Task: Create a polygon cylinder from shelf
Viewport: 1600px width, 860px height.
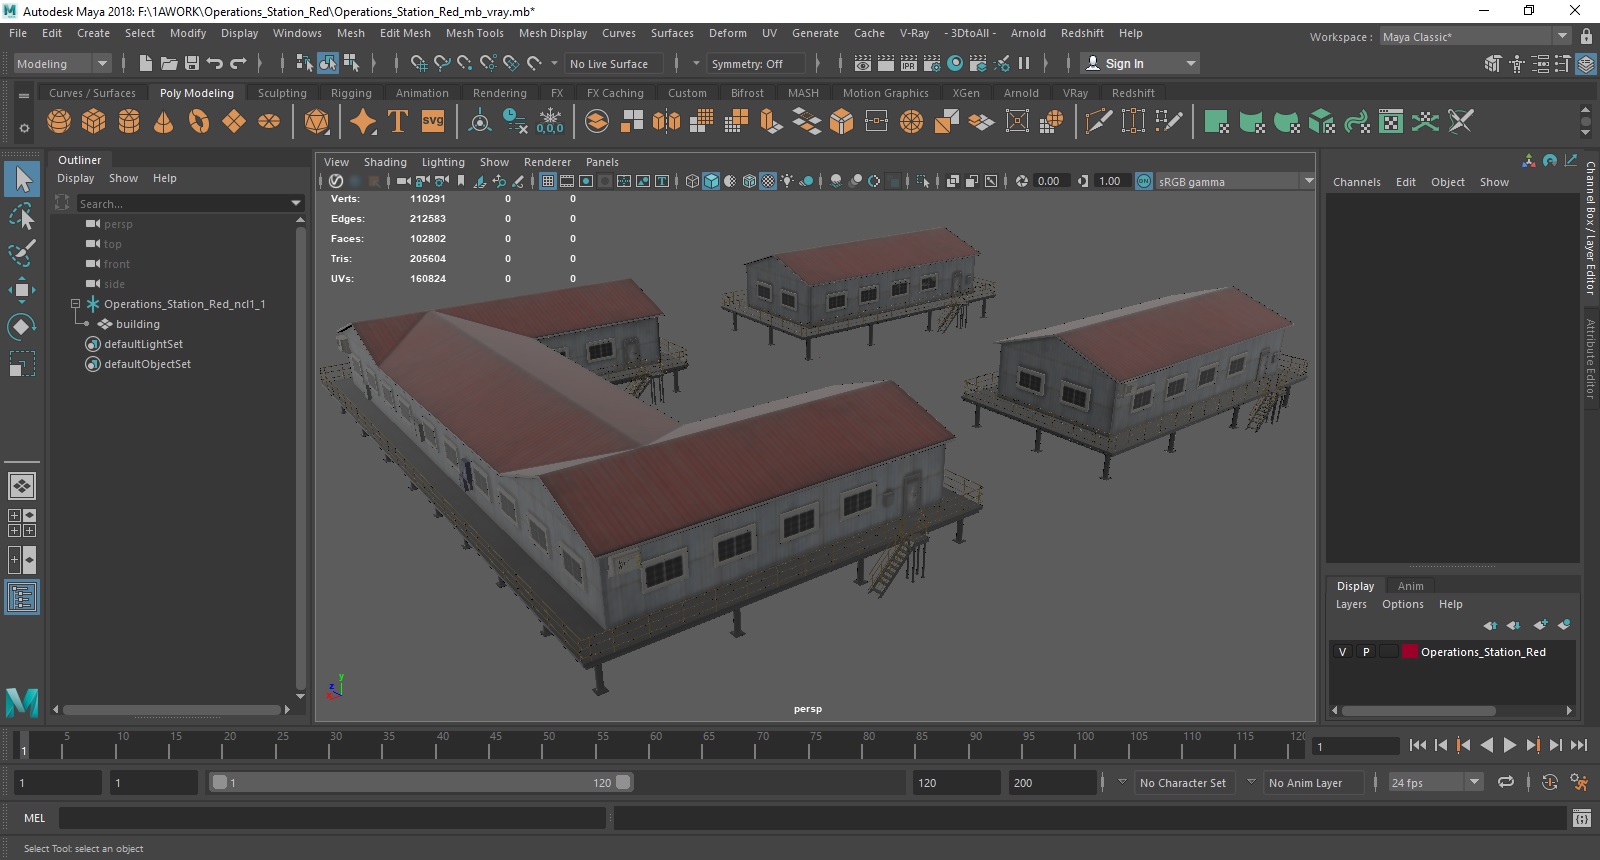Action: (x=129, y=122)
